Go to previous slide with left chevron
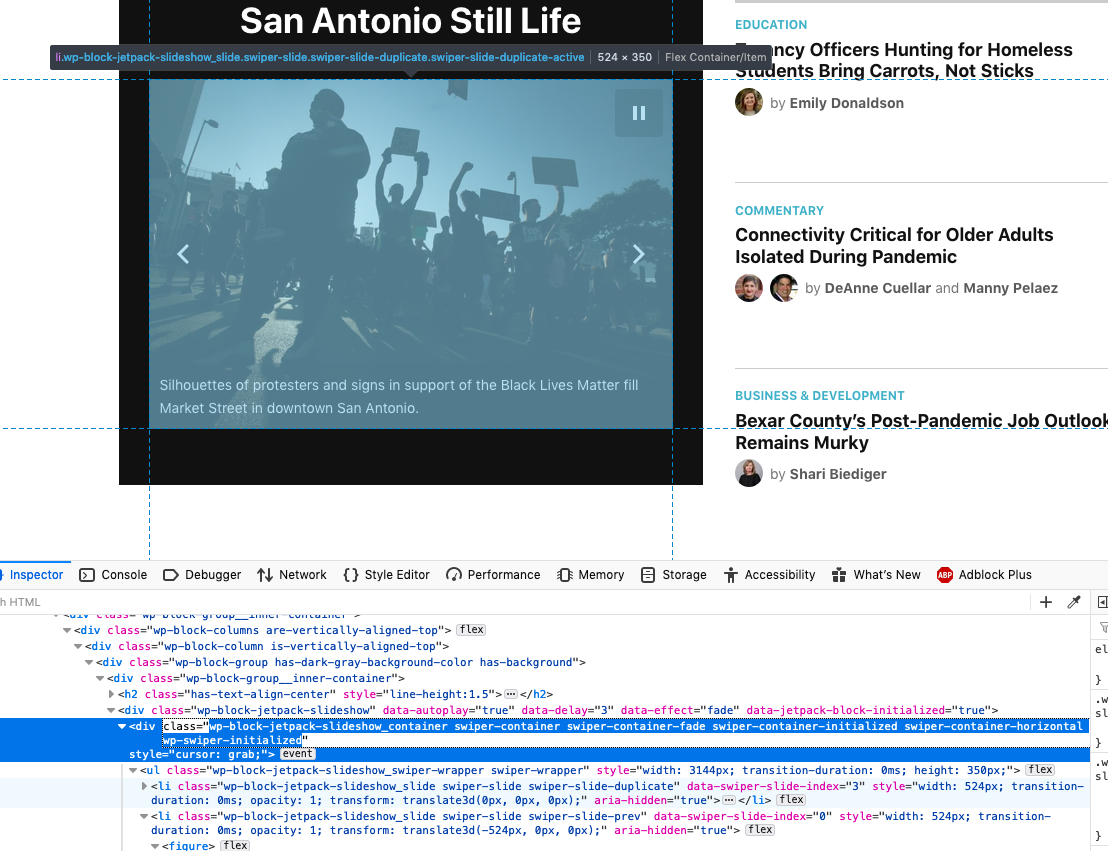The image size is (1108, 851). pyautogui.click(x=183, y=254)
